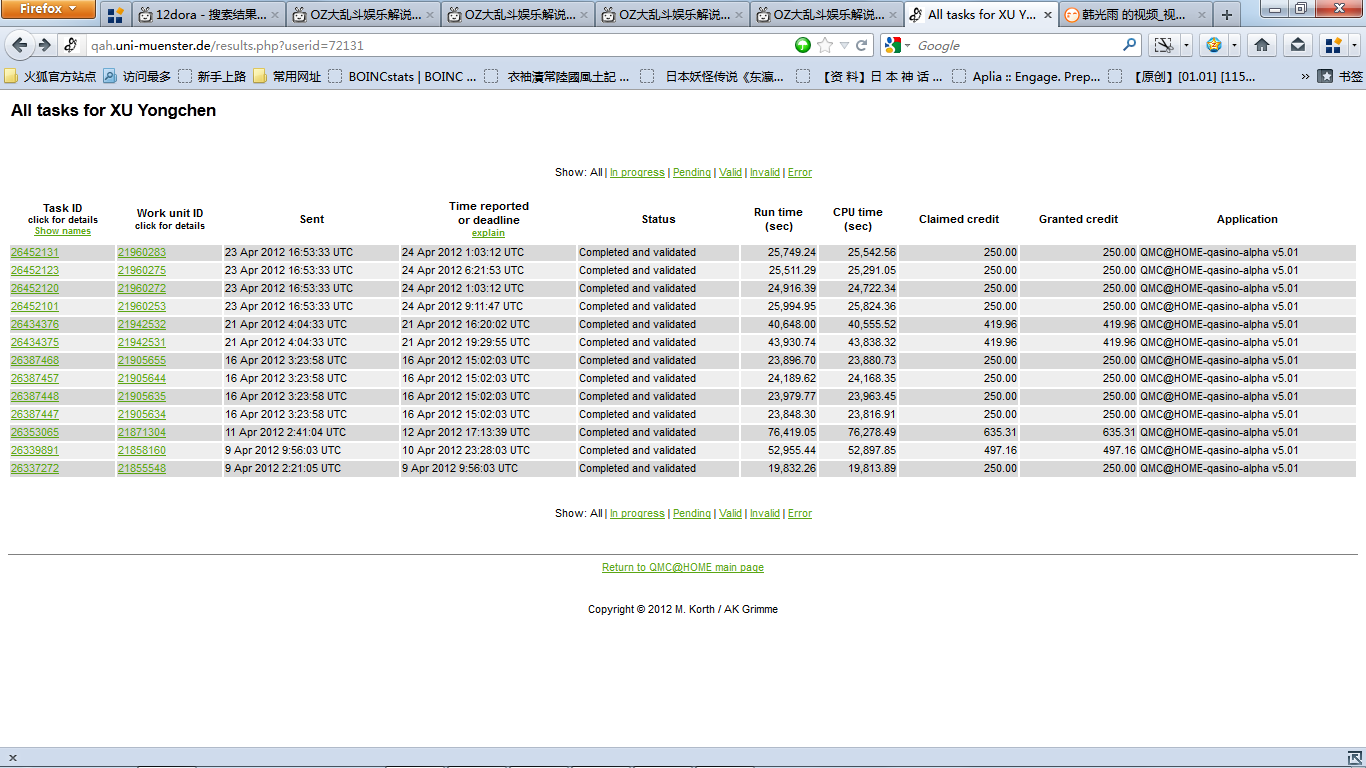Bookmark this page with the star icon
Screen dimensions: 1366x768
825,45
